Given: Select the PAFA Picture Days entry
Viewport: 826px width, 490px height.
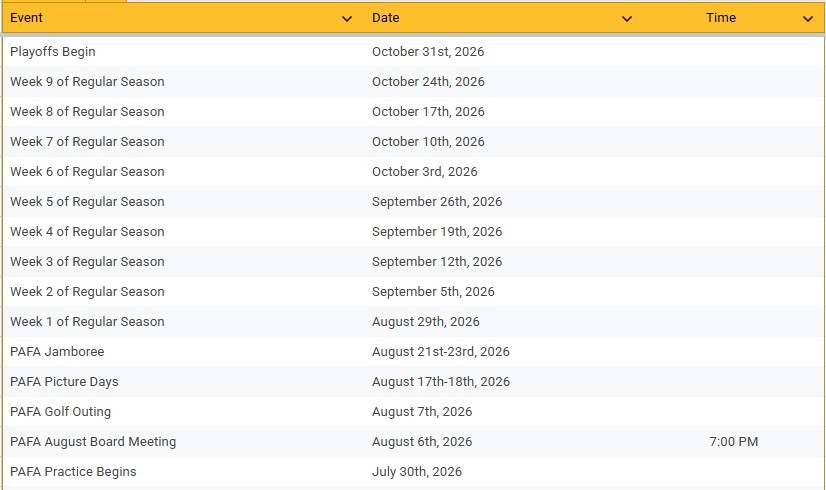Looking at the screenshot, I should 64,382.
